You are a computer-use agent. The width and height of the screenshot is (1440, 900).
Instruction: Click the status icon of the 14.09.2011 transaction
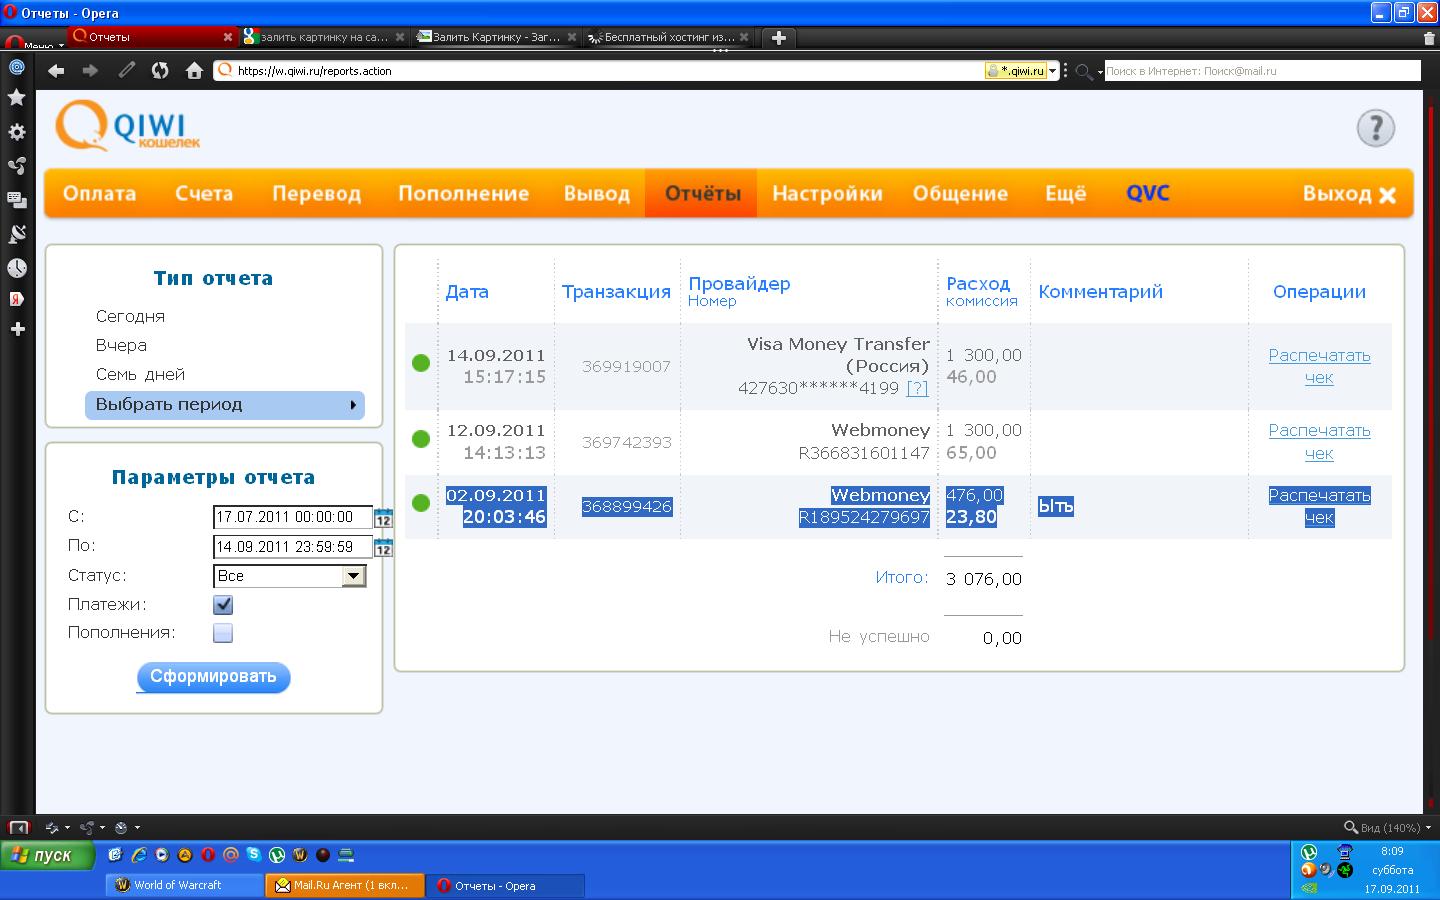coord(421,363)
